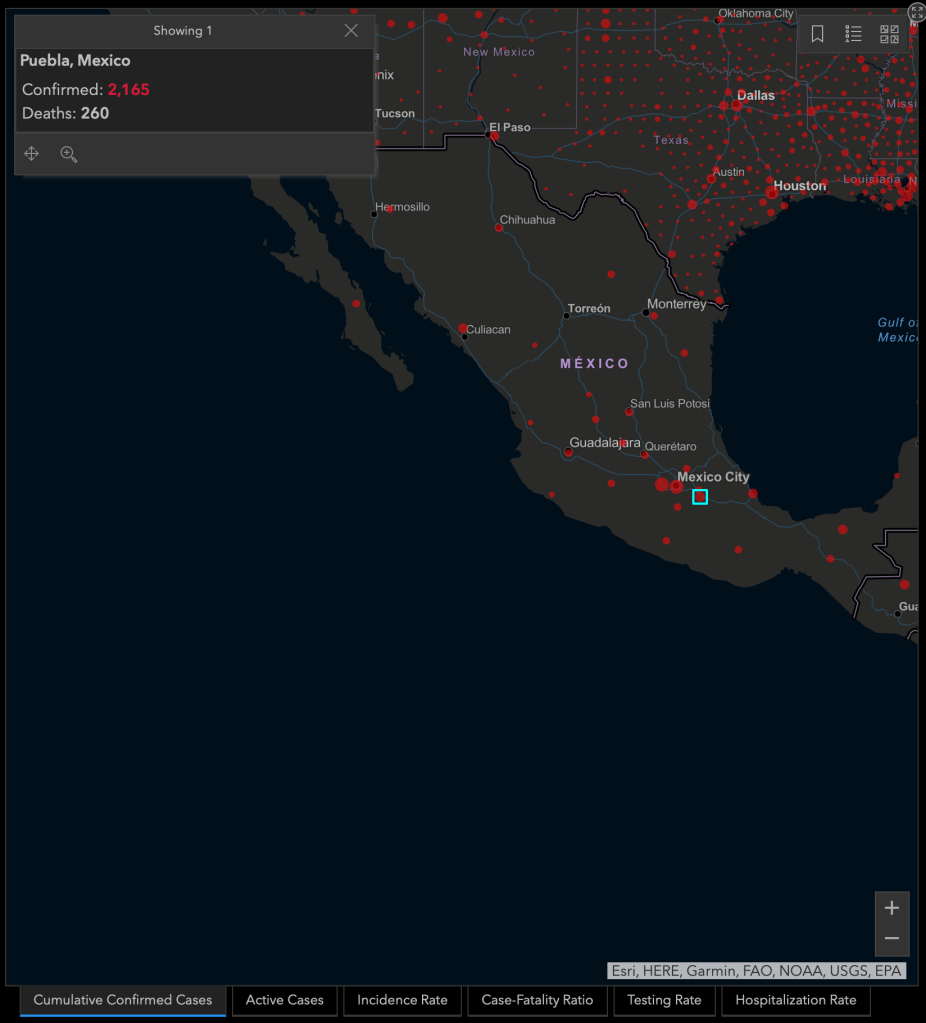
Task: Zoom in using the plus button
Action: tap(892, 908)
